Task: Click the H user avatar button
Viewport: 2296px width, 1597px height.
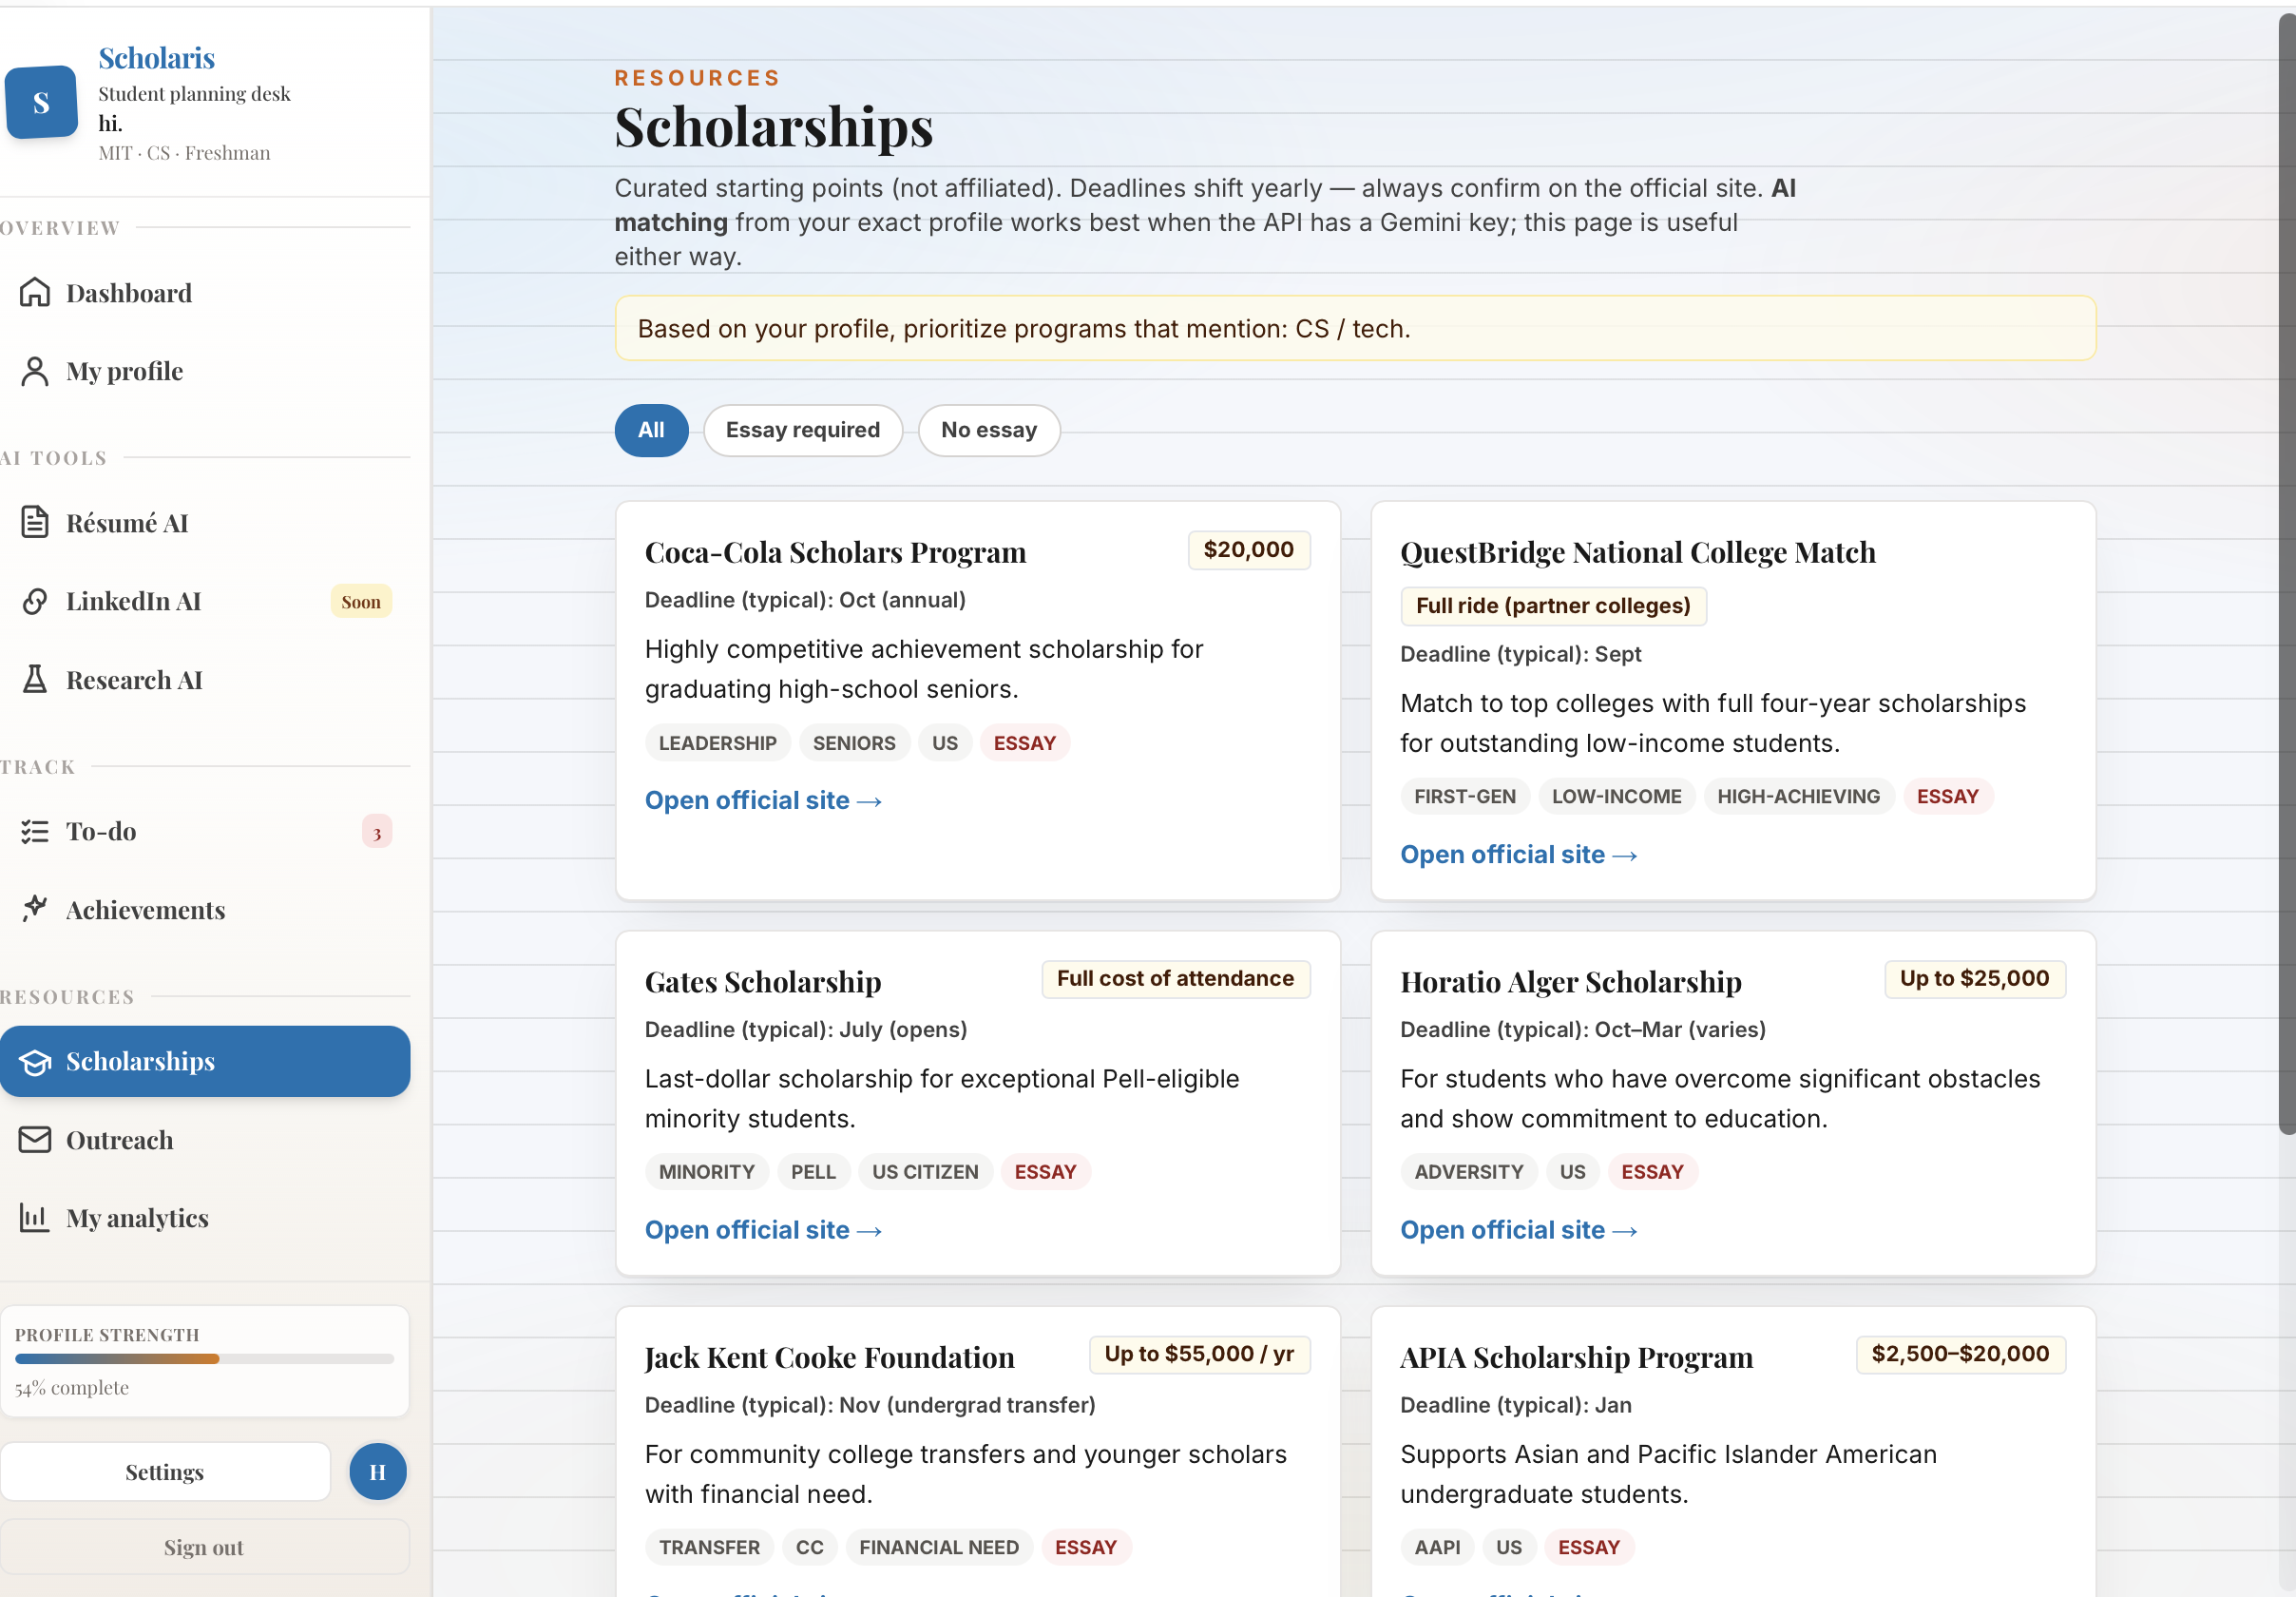Action: coord(377,1471)
